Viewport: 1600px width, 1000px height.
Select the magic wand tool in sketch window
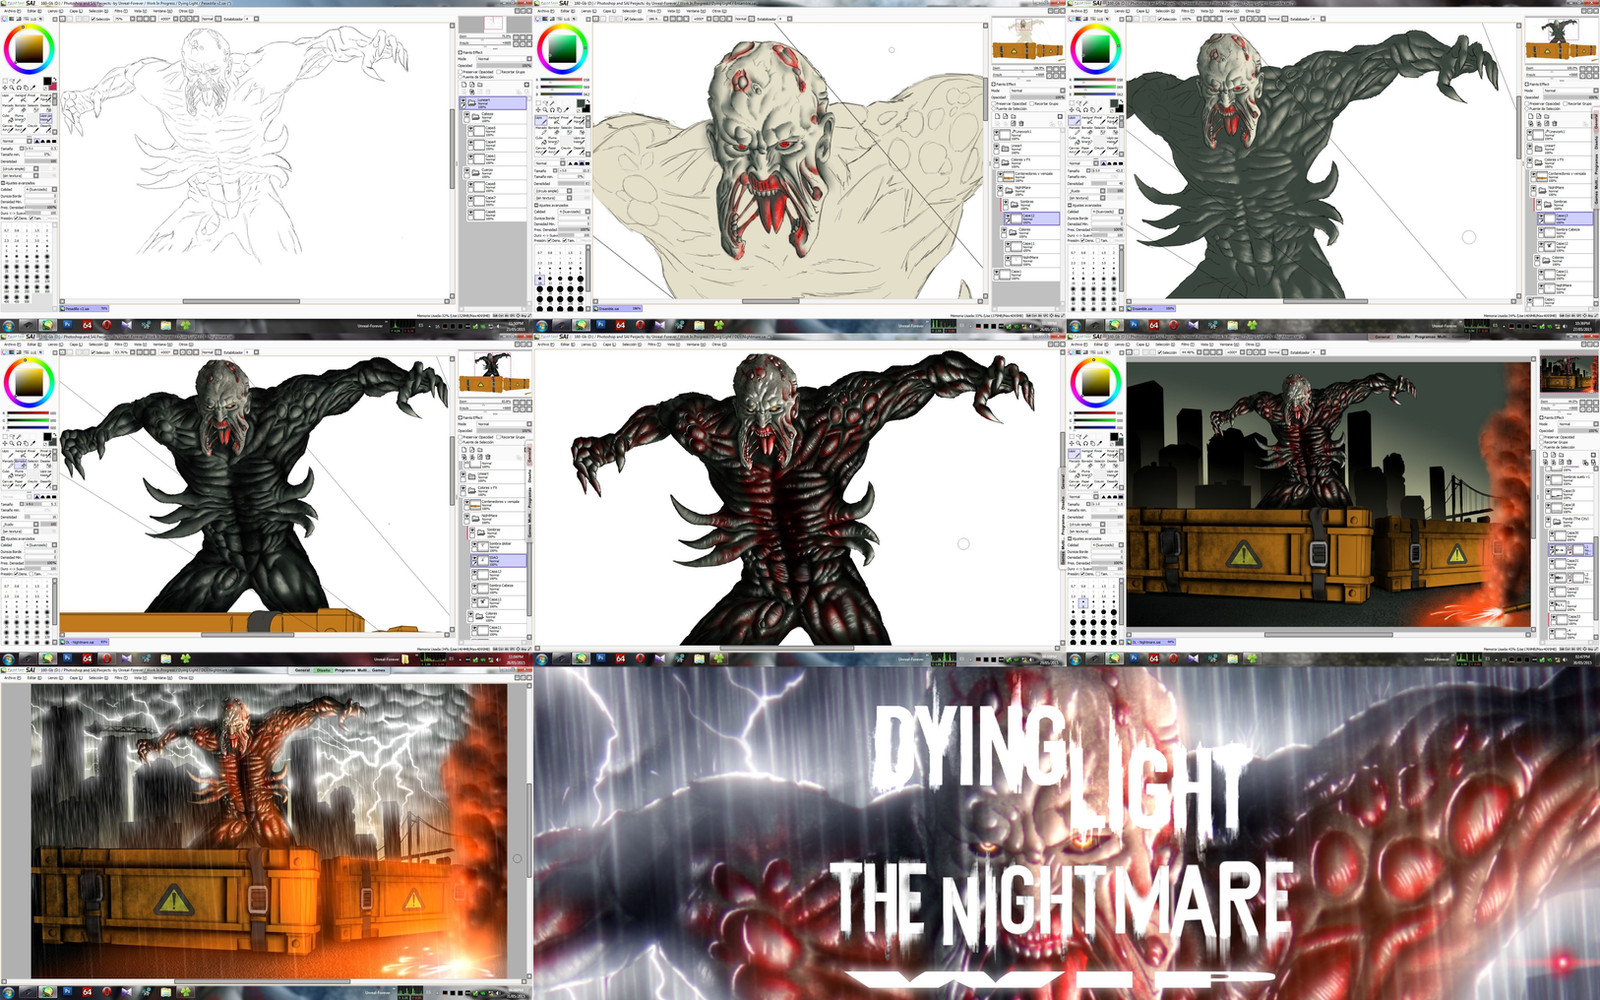[x=19, y=81]
